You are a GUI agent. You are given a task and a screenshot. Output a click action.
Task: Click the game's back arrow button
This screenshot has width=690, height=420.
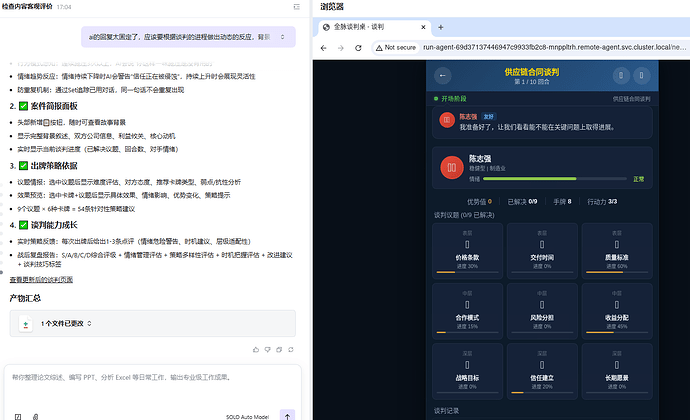[x=443, y=75]
